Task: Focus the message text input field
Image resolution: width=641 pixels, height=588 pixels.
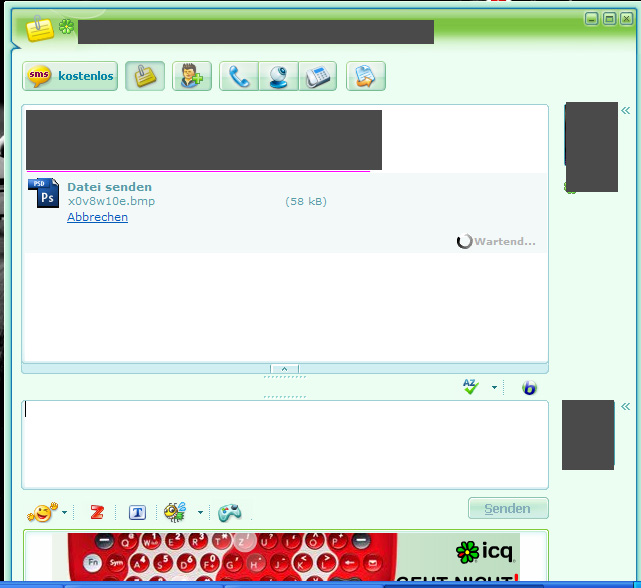Action: pos(285,445)
